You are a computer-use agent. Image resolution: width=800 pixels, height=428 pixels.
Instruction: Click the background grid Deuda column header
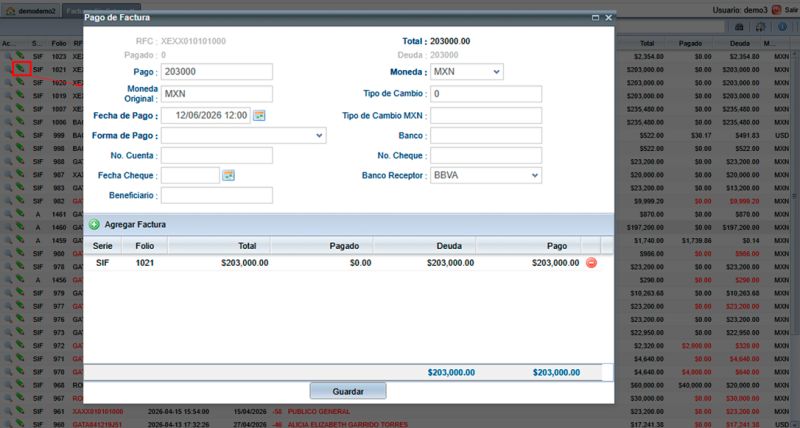739,43
